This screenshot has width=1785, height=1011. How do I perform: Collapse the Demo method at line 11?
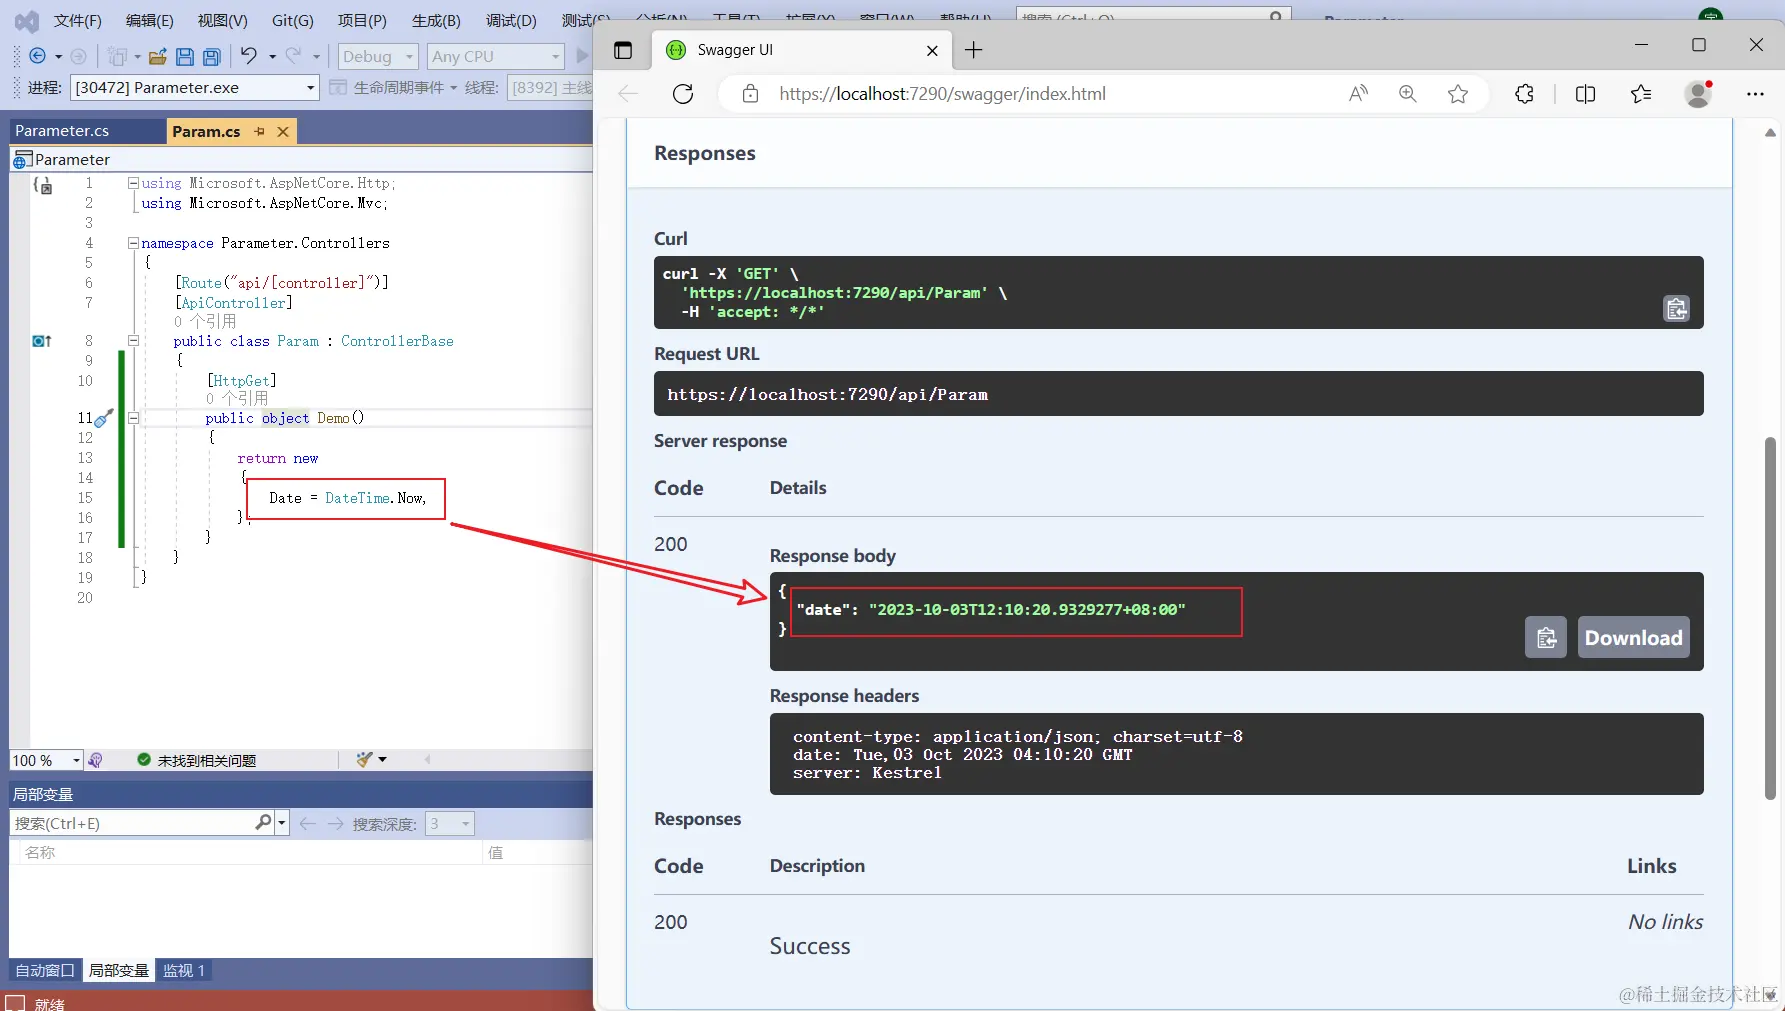(133, 418)
